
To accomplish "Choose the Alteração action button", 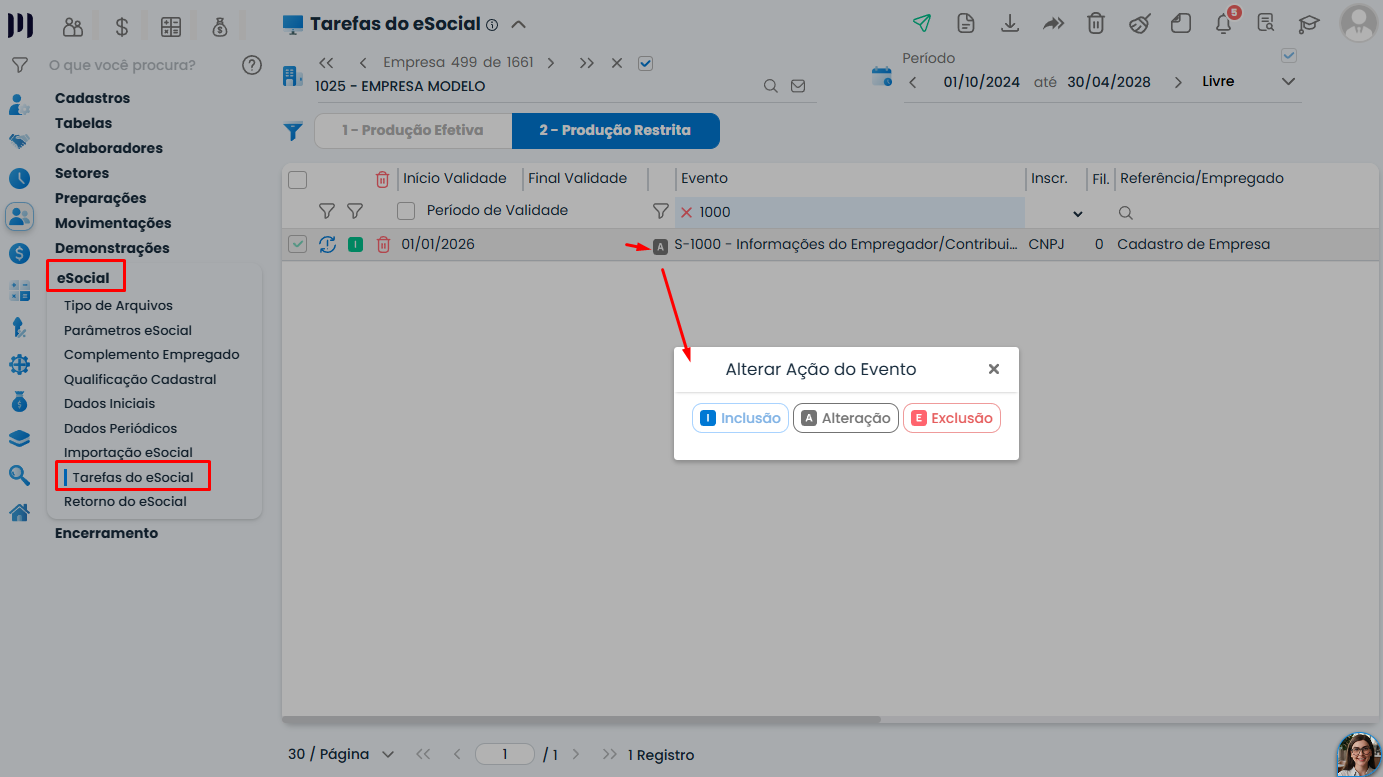I will [x=846, y=418].
